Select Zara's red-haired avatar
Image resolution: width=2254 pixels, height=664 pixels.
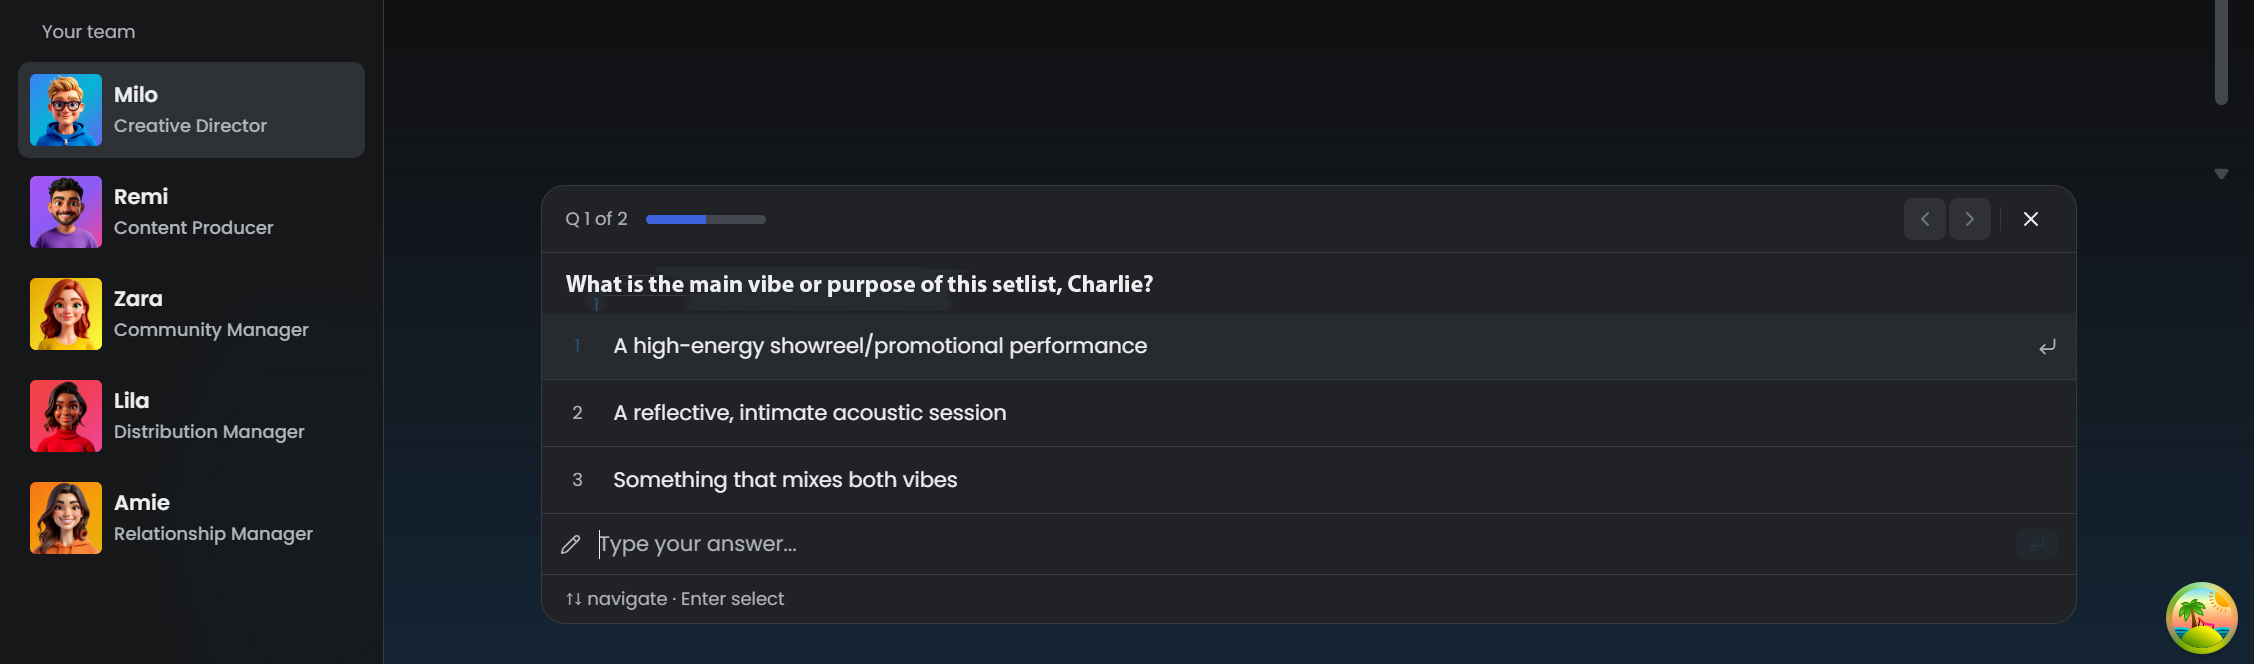pos(66,314)
